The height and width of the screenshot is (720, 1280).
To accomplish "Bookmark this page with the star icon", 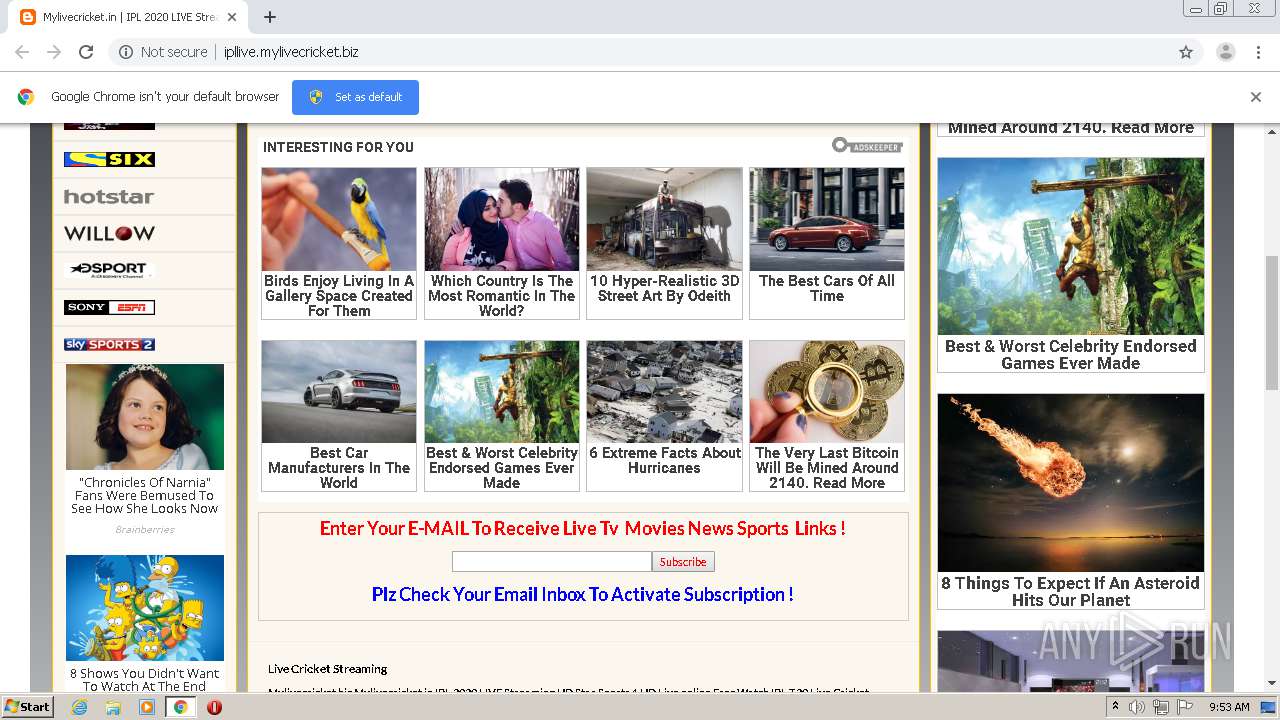I will pos(1186,52).
